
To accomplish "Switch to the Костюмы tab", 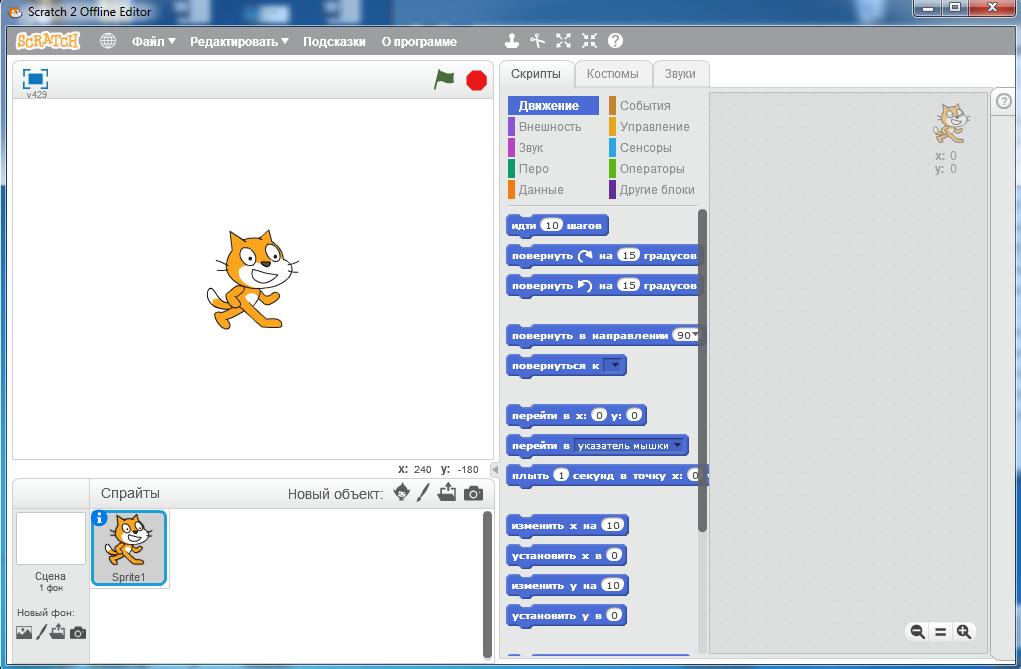I will click(x=613, y=74).
